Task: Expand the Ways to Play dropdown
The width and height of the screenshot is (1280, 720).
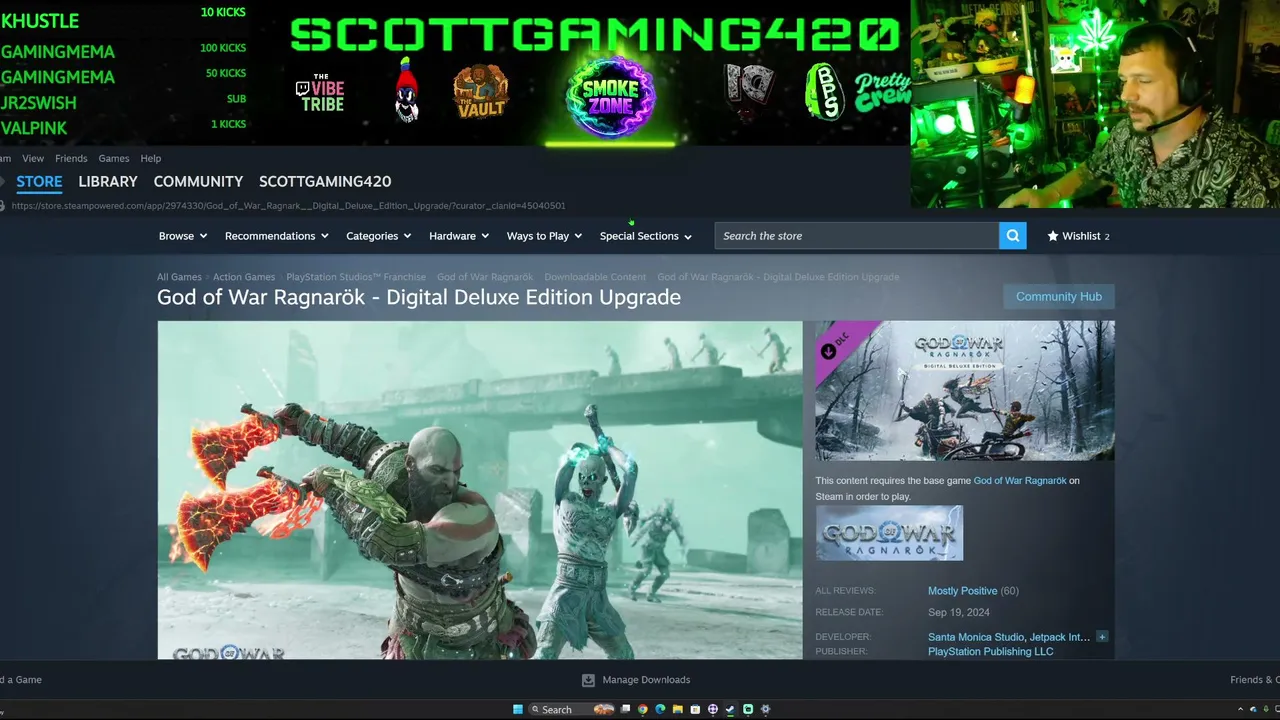Action: [x=545, y=236]
